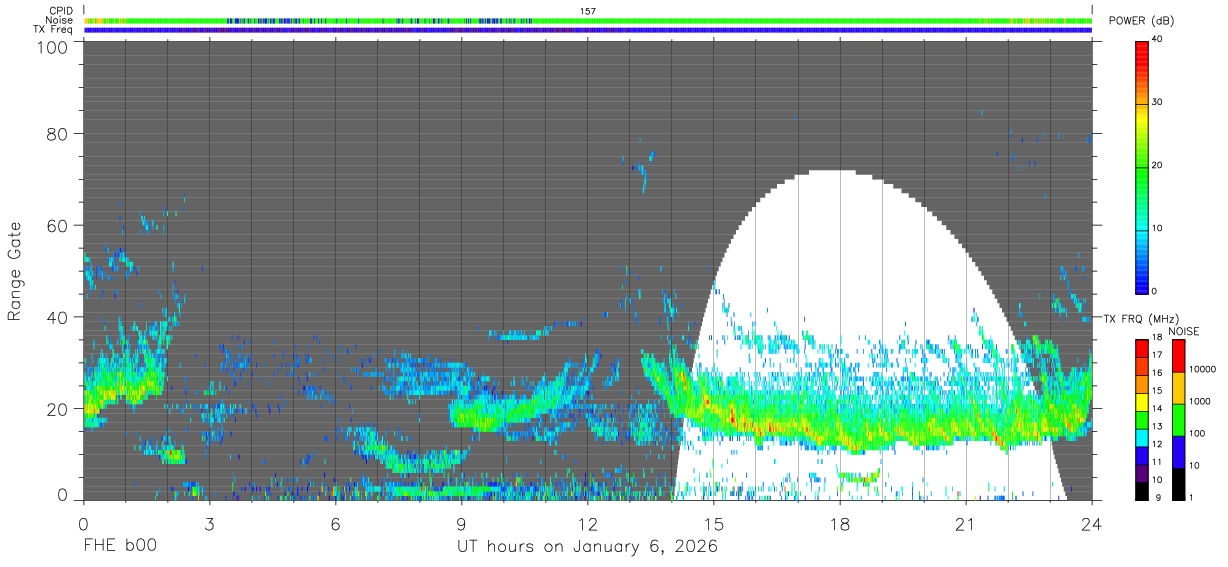
Task: Click UT hour tick label '21'
Action: click(966, 524)
